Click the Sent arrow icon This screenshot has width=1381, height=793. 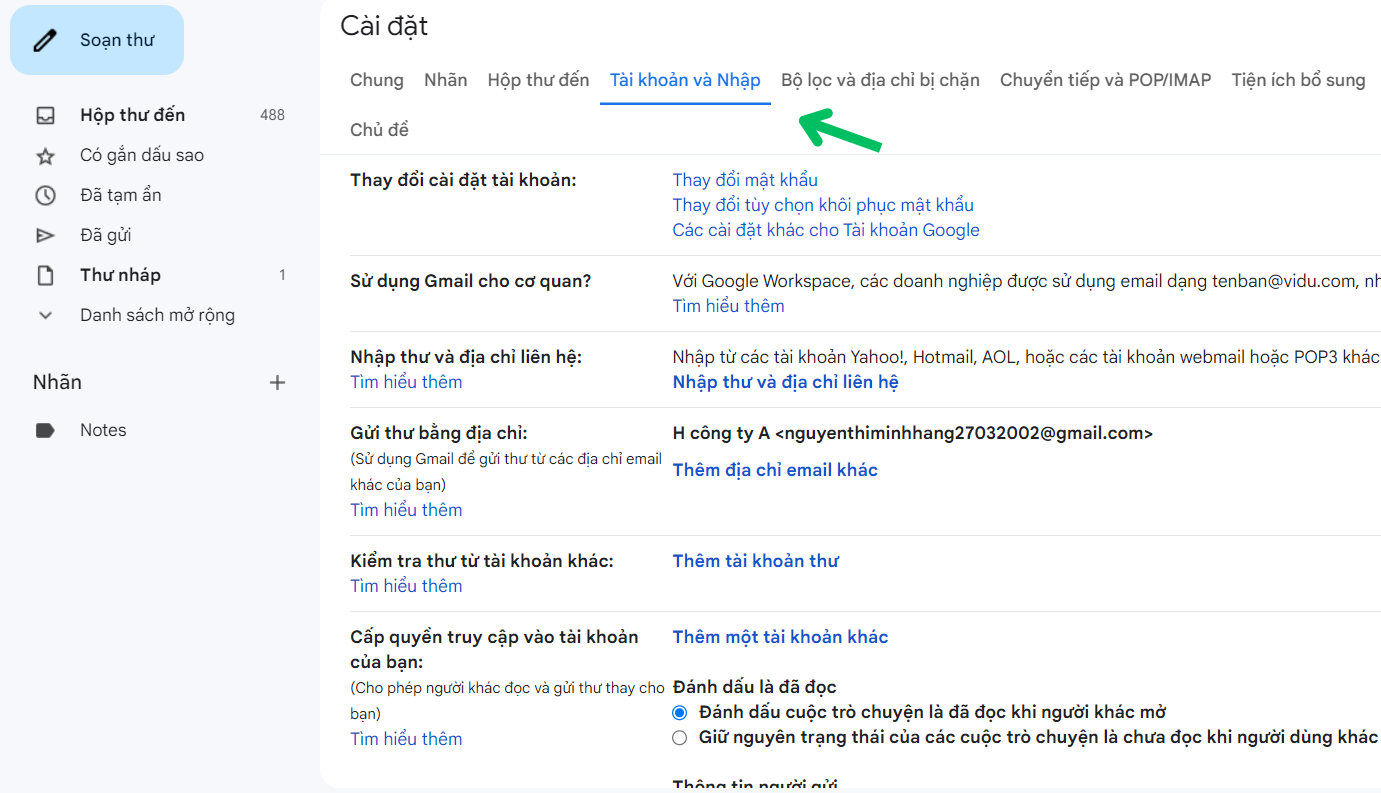45,236
